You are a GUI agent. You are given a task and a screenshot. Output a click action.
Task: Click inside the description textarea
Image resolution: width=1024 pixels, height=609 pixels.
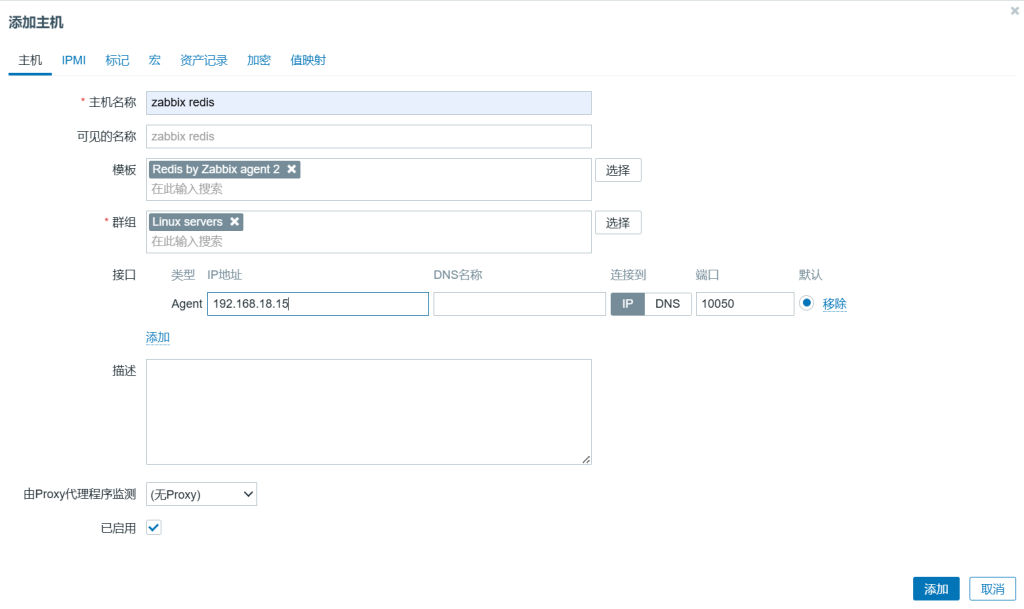click(x=369, y=412)
